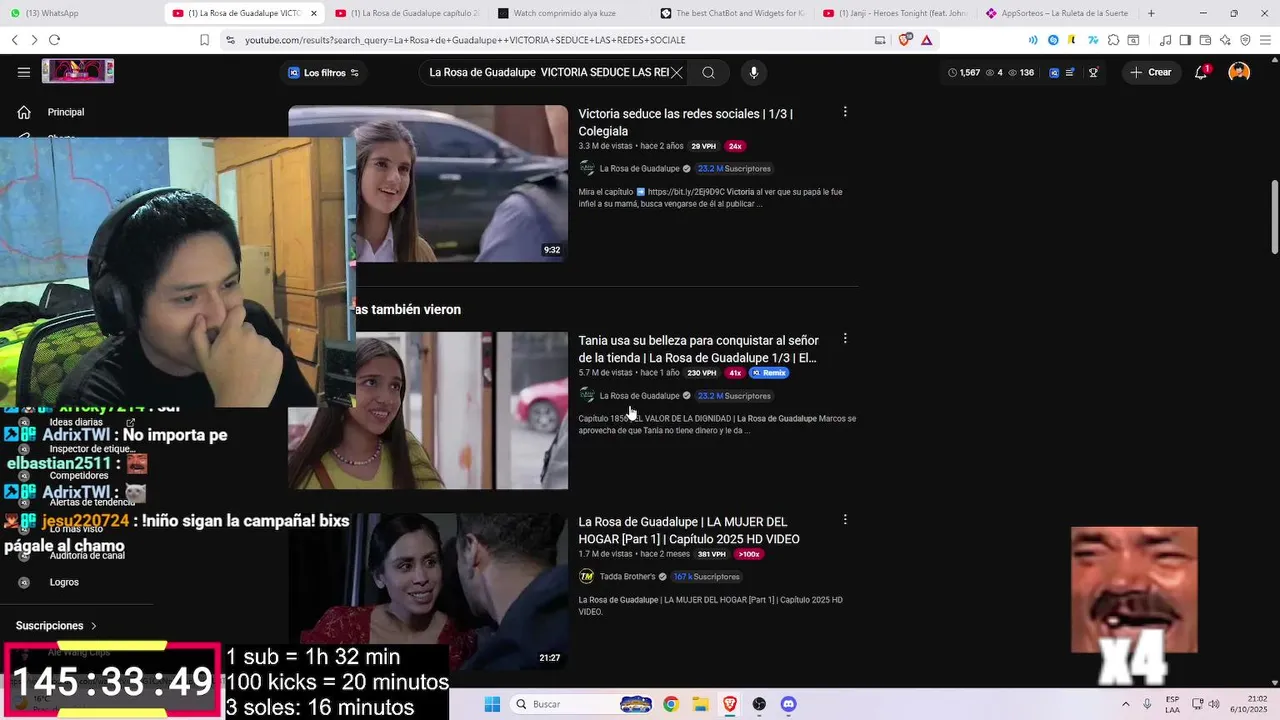Image resolution: width=1280 pixels, height=720 pixels.
Task: Switch to AppSorteos Ruleta de la Suerte tab
Action: pyautogui.click(x=1058, y=13)
